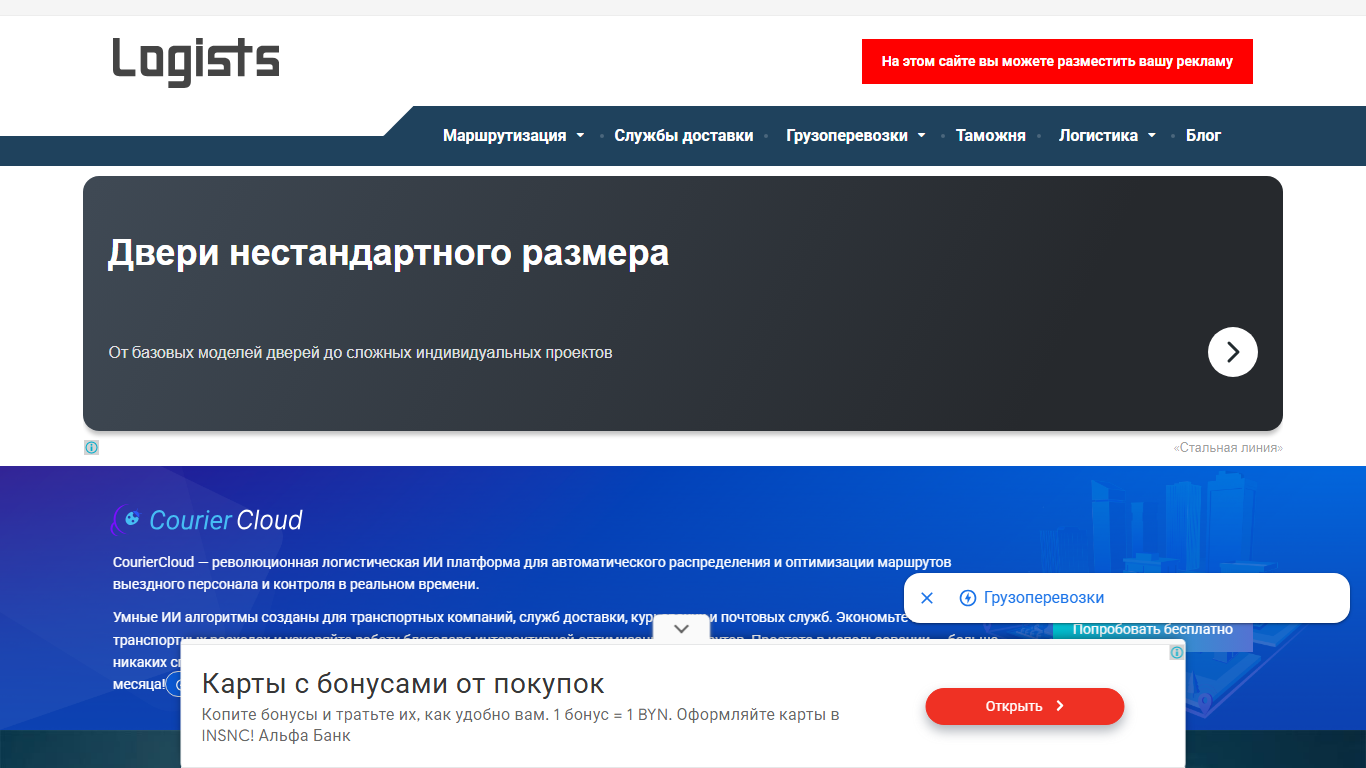Click the red advertise-on-this-site button

click(x=1057, y=61)
